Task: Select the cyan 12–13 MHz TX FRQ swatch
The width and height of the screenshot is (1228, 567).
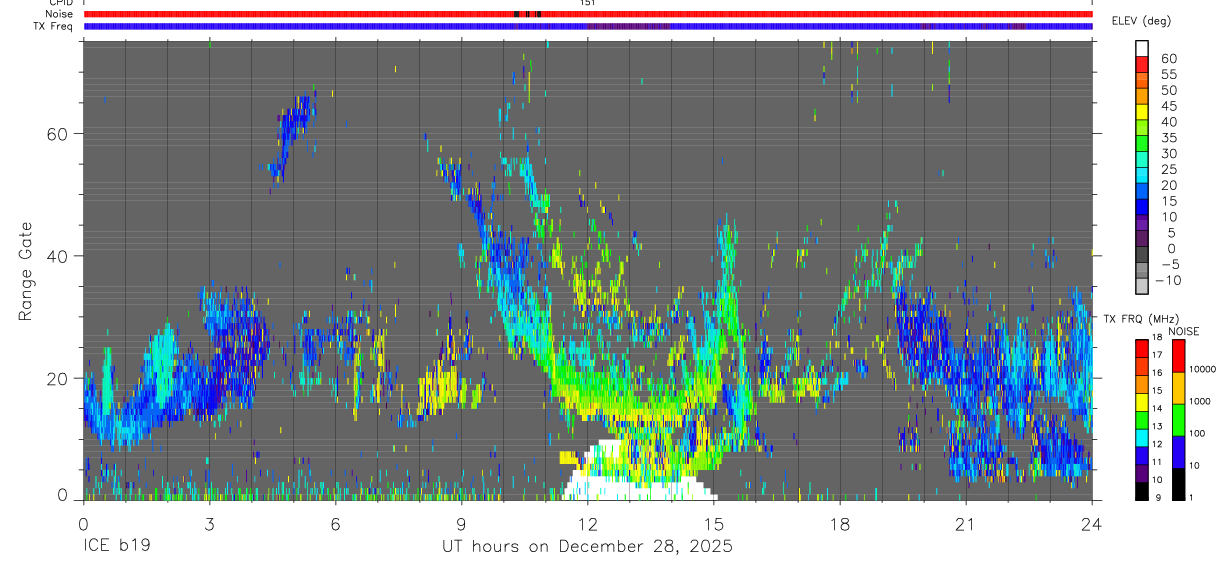Action: [1142, 439]
